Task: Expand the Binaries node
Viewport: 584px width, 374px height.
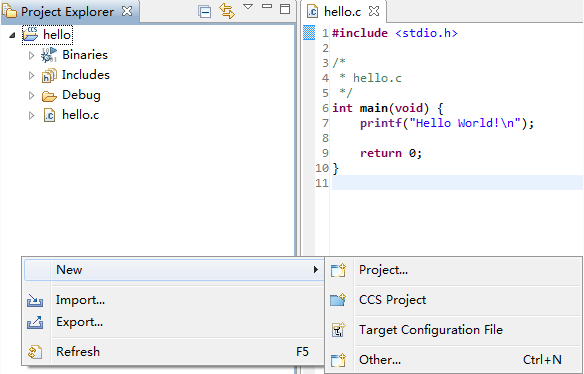Action: coord(31,55)
